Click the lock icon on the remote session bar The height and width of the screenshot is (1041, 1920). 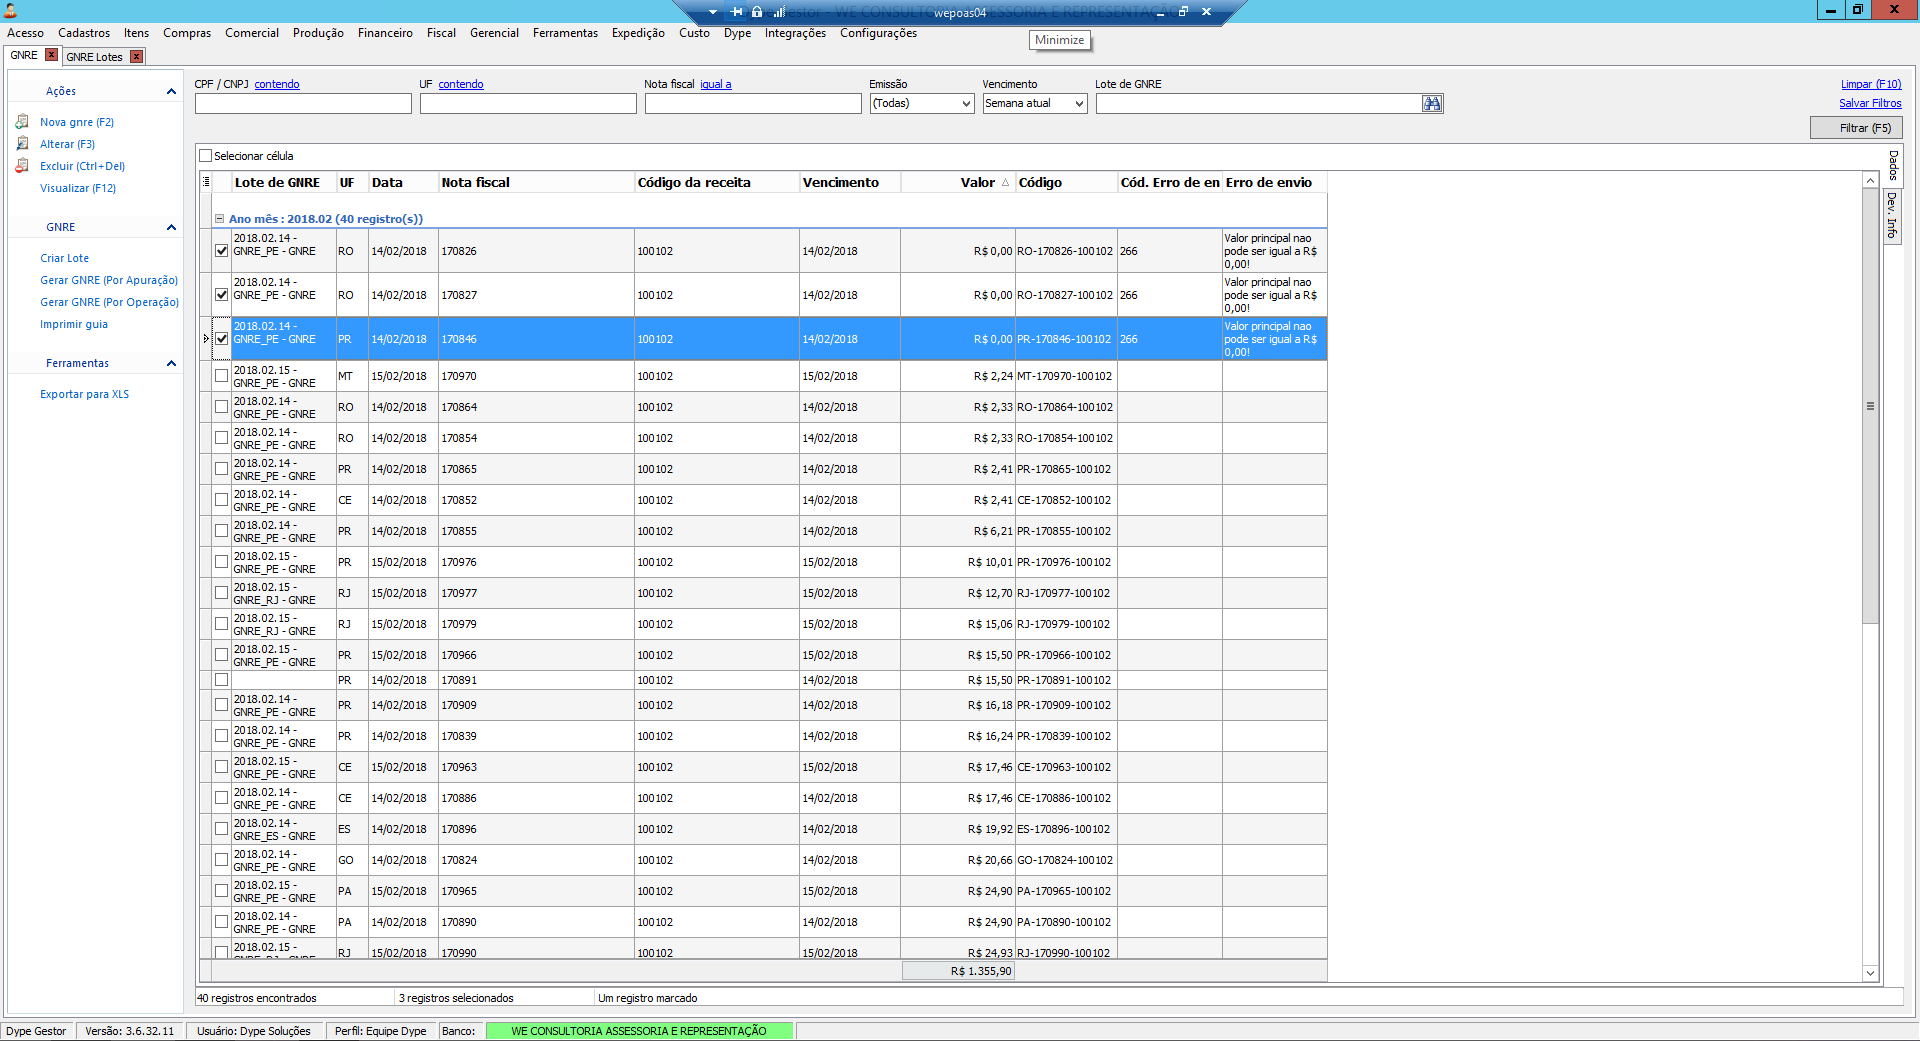(x=757, y=12)
